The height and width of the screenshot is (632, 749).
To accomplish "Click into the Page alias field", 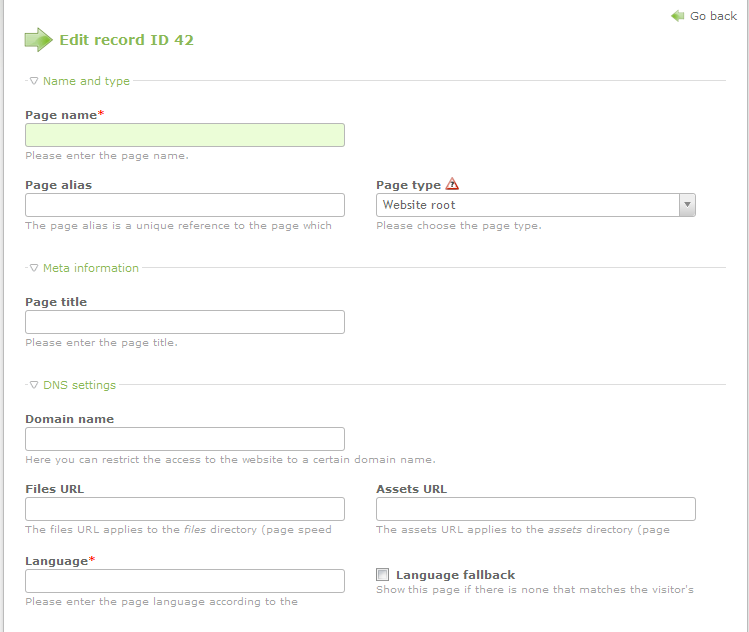I will coord(185,205).
